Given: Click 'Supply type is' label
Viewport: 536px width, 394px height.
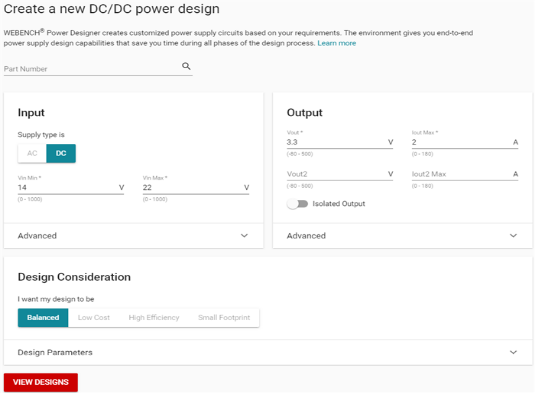Looking at the screenshot, I should tap(41, 135).
